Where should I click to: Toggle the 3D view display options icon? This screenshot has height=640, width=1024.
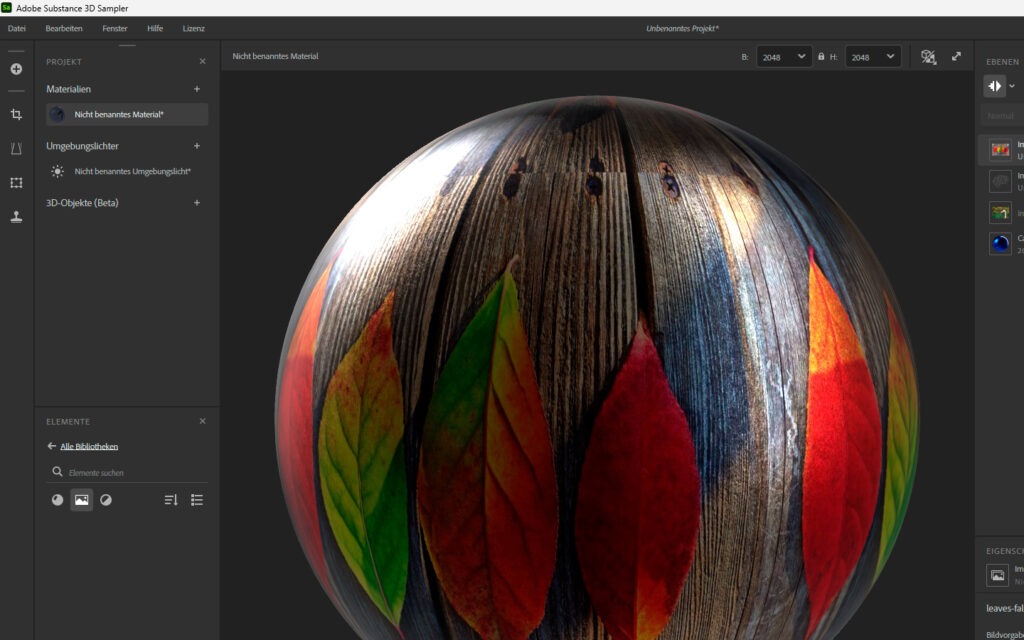[928, 57]
